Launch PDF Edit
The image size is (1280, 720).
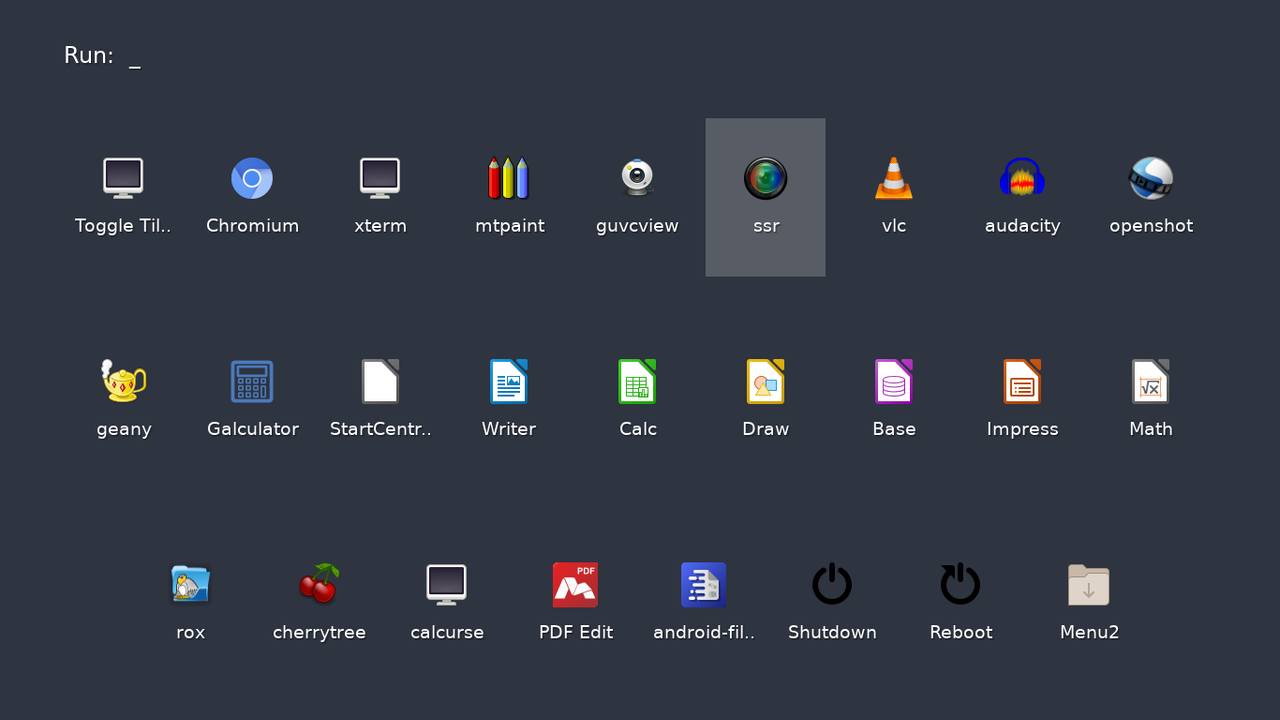pos(575,584)
